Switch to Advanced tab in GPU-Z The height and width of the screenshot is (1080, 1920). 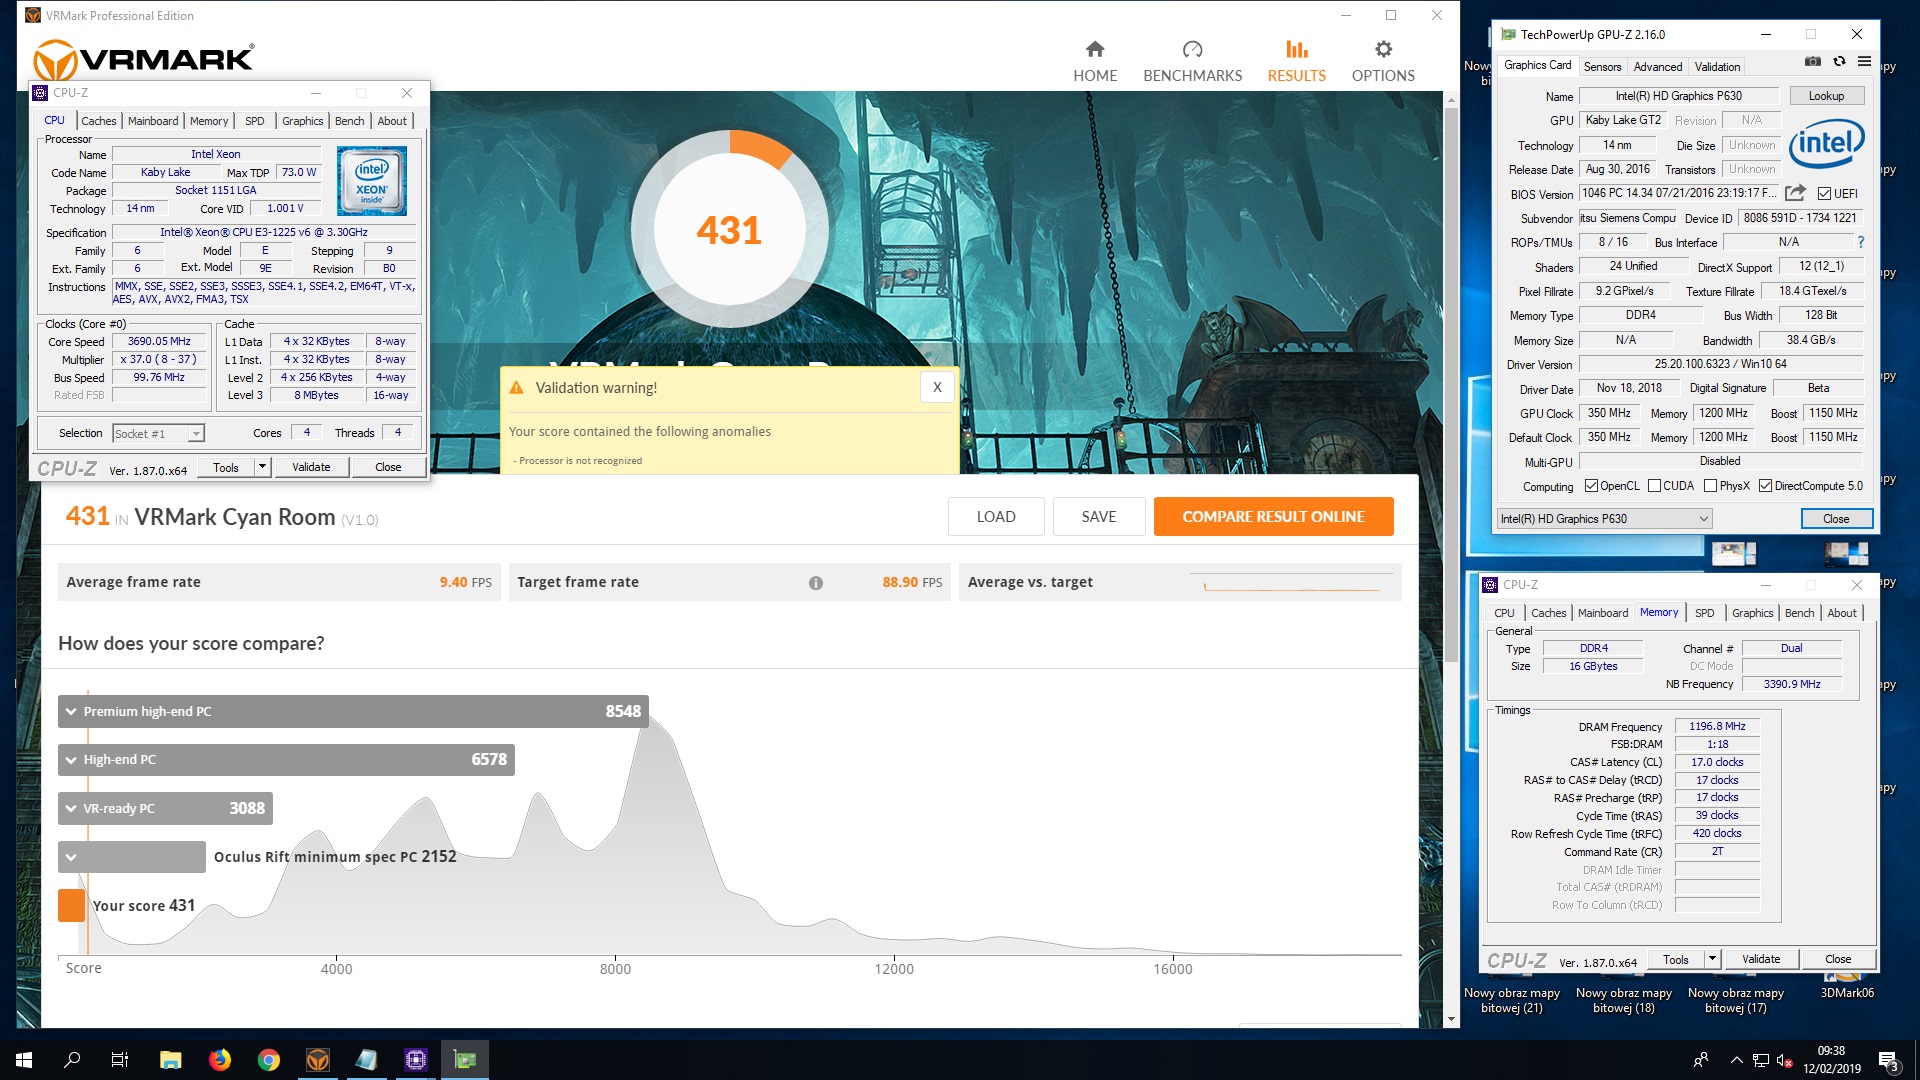coord(1658,67)
